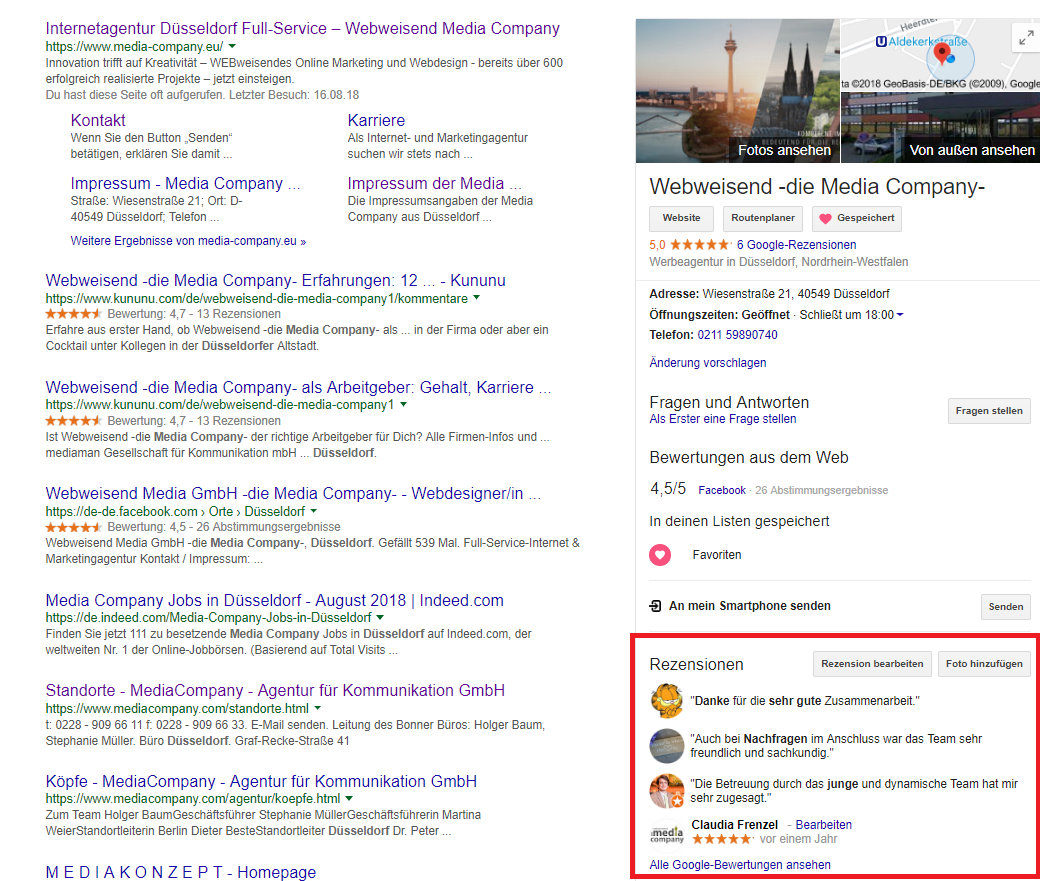Screen dimensions: 1040x881
Task: Click Als Erster eine Frage stellen
Action: tap(722, 419)
